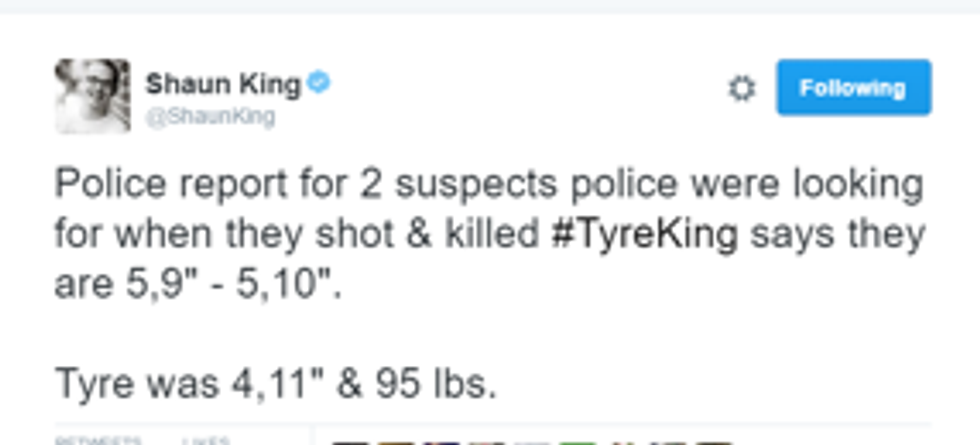Click the RETWEETS count label
The width and height of the screenshot is (980, 445).
(97, 440)
